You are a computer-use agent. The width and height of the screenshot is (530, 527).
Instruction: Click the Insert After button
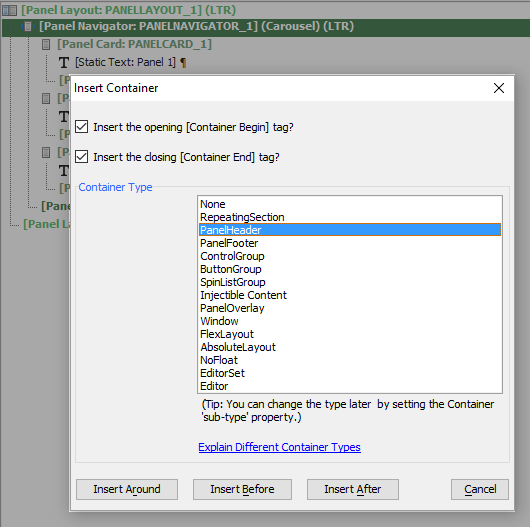[353, 489]
